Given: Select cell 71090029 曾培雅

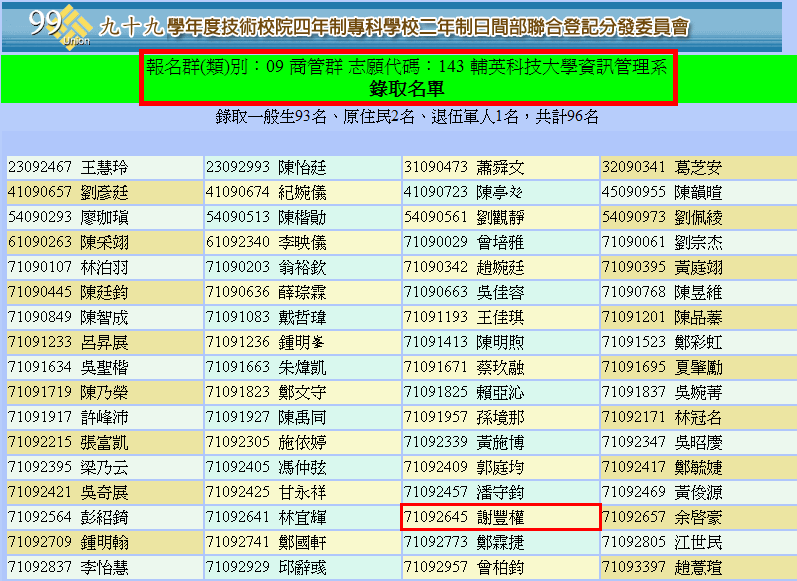Looking at the screenshot, I should [501, 242].
